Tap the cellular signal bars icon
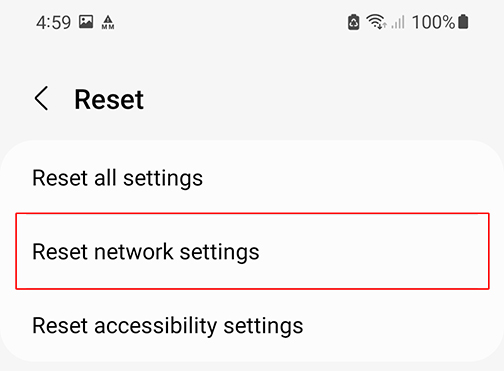The image size is (504, 371). pyautogui.click(x=398, y=22)
